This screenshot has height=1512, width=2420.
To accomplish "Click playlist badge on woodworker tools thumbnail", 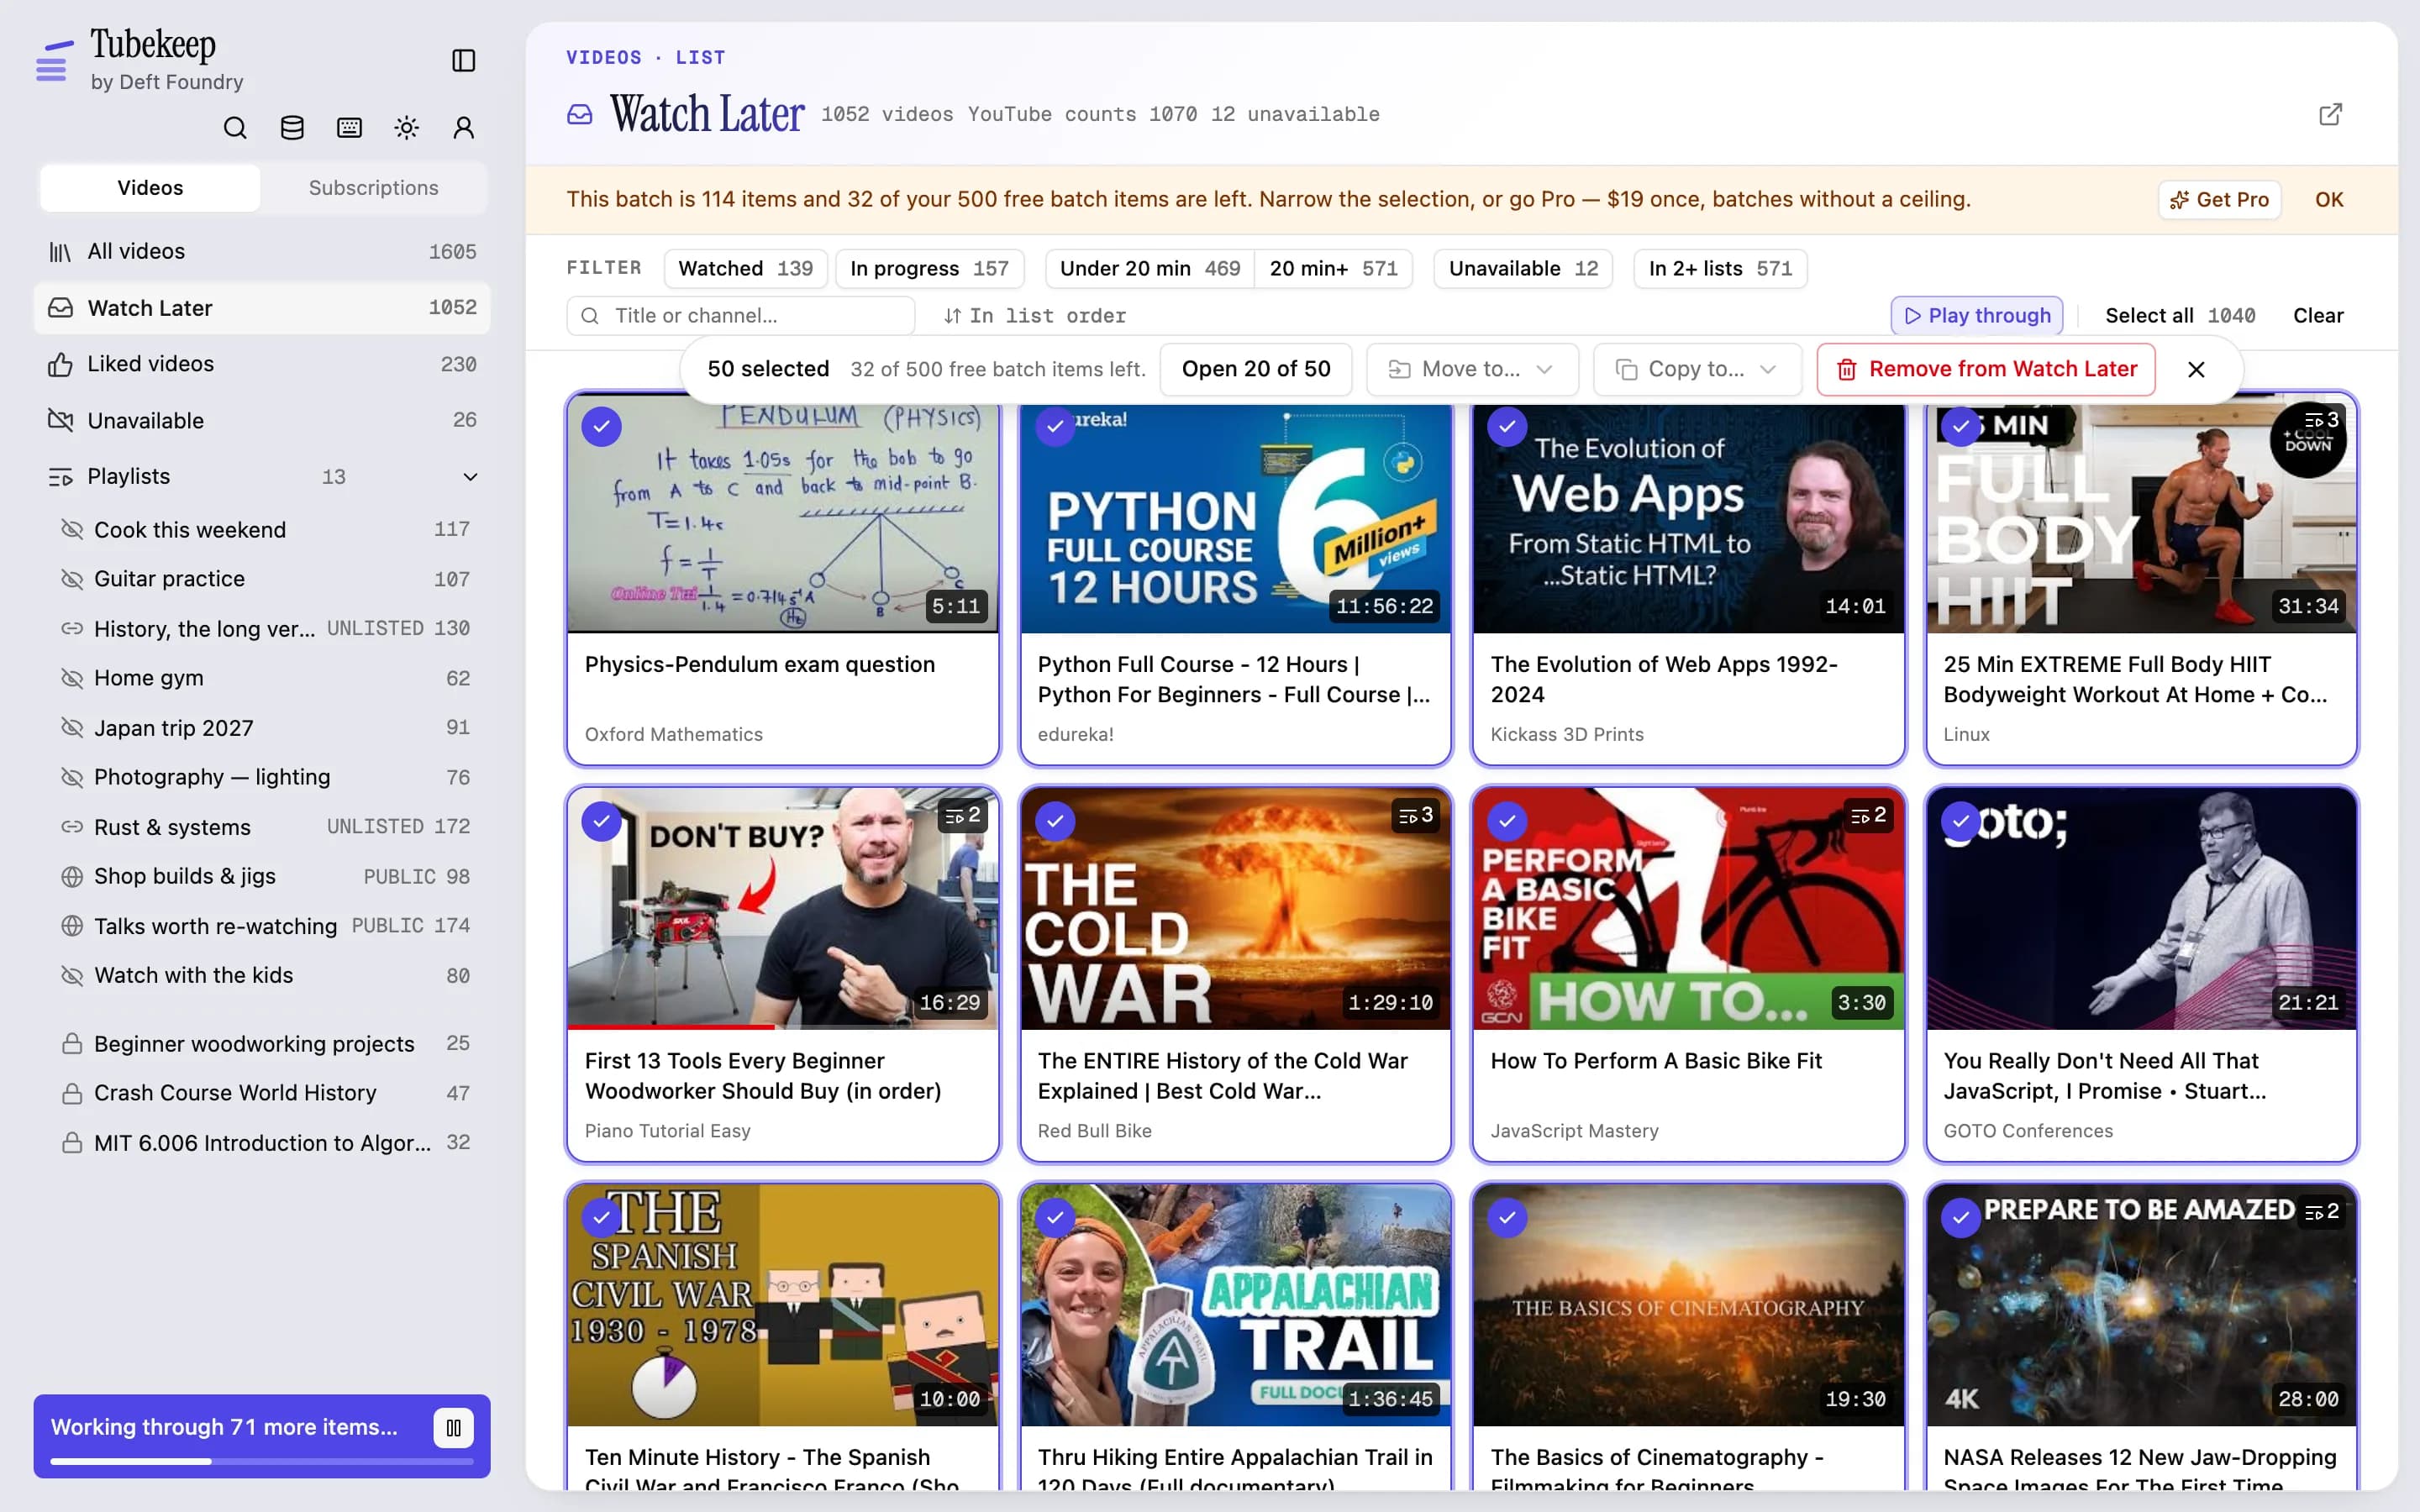I will point(963,815).
